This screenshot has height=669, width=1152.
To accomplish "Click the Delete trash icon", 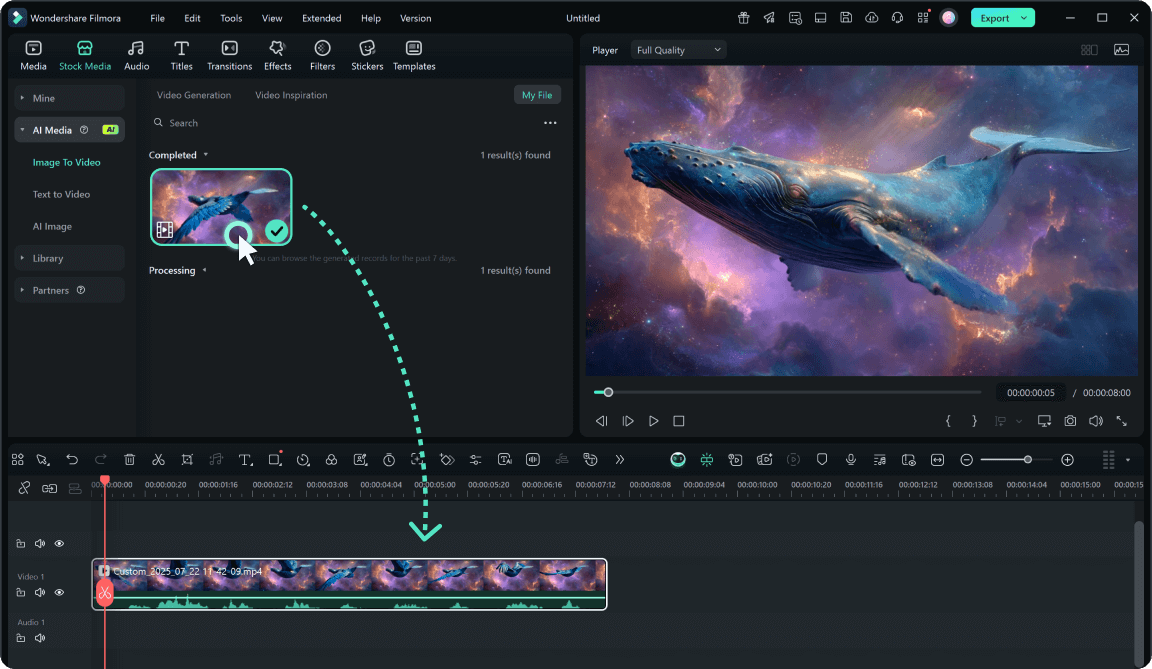I will [129, 460].
